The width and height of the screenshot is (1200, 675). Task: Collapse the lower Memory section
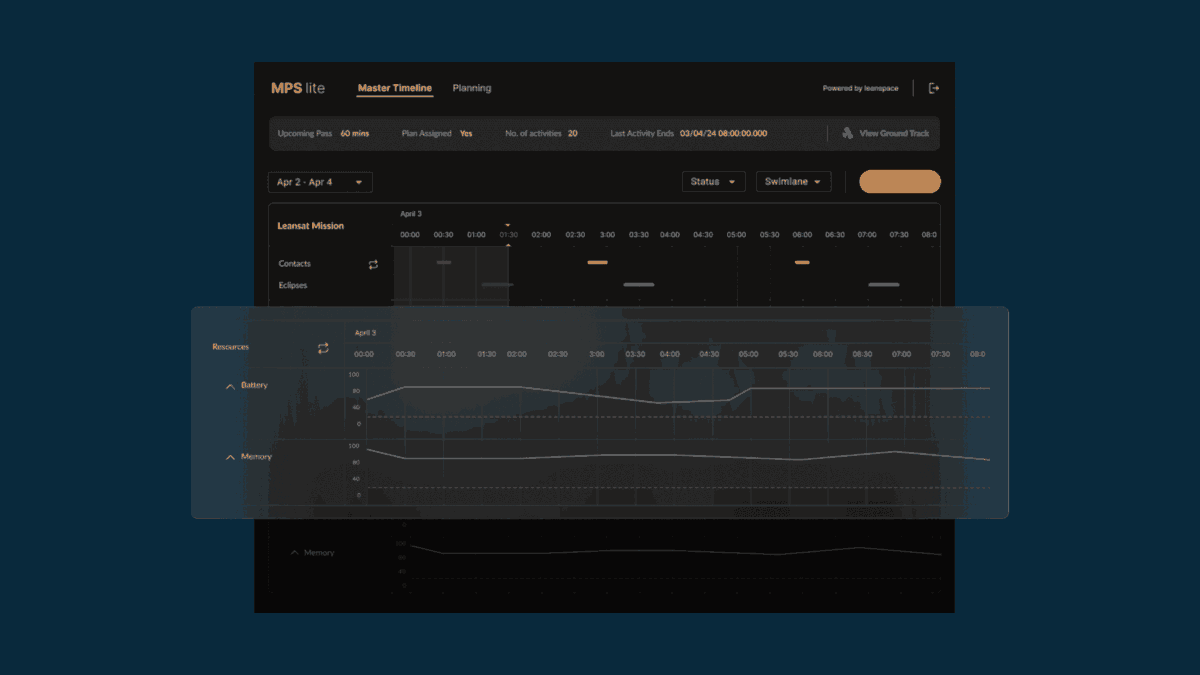tap(293, 551)
